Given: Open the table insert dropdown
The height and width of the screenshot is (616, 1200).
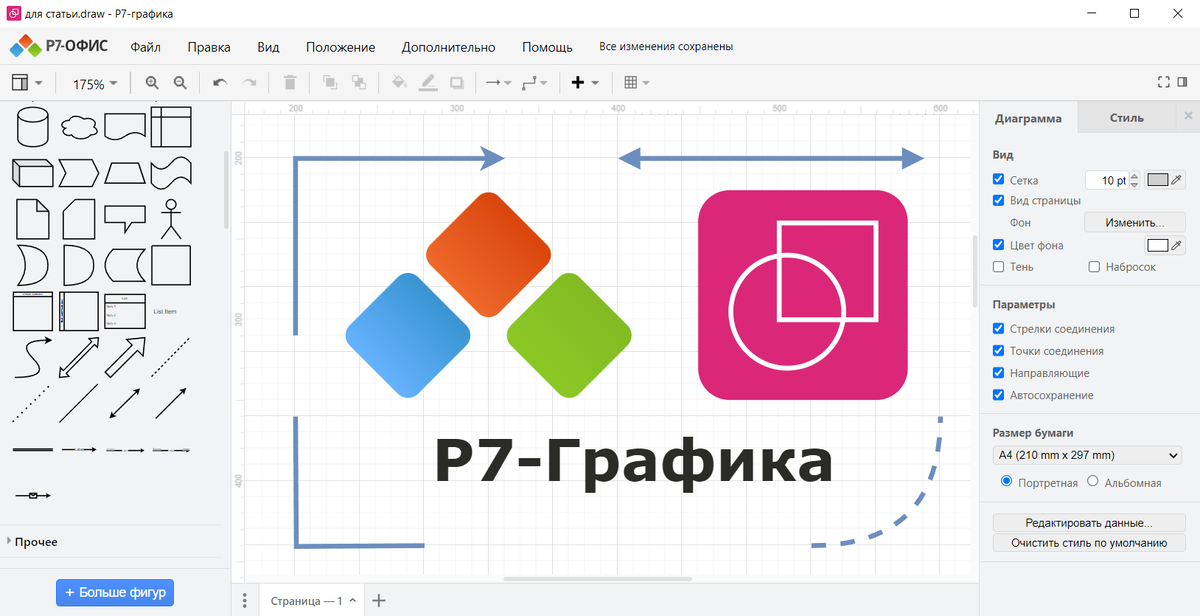Looking at the screenshot, I should (637, 83).
